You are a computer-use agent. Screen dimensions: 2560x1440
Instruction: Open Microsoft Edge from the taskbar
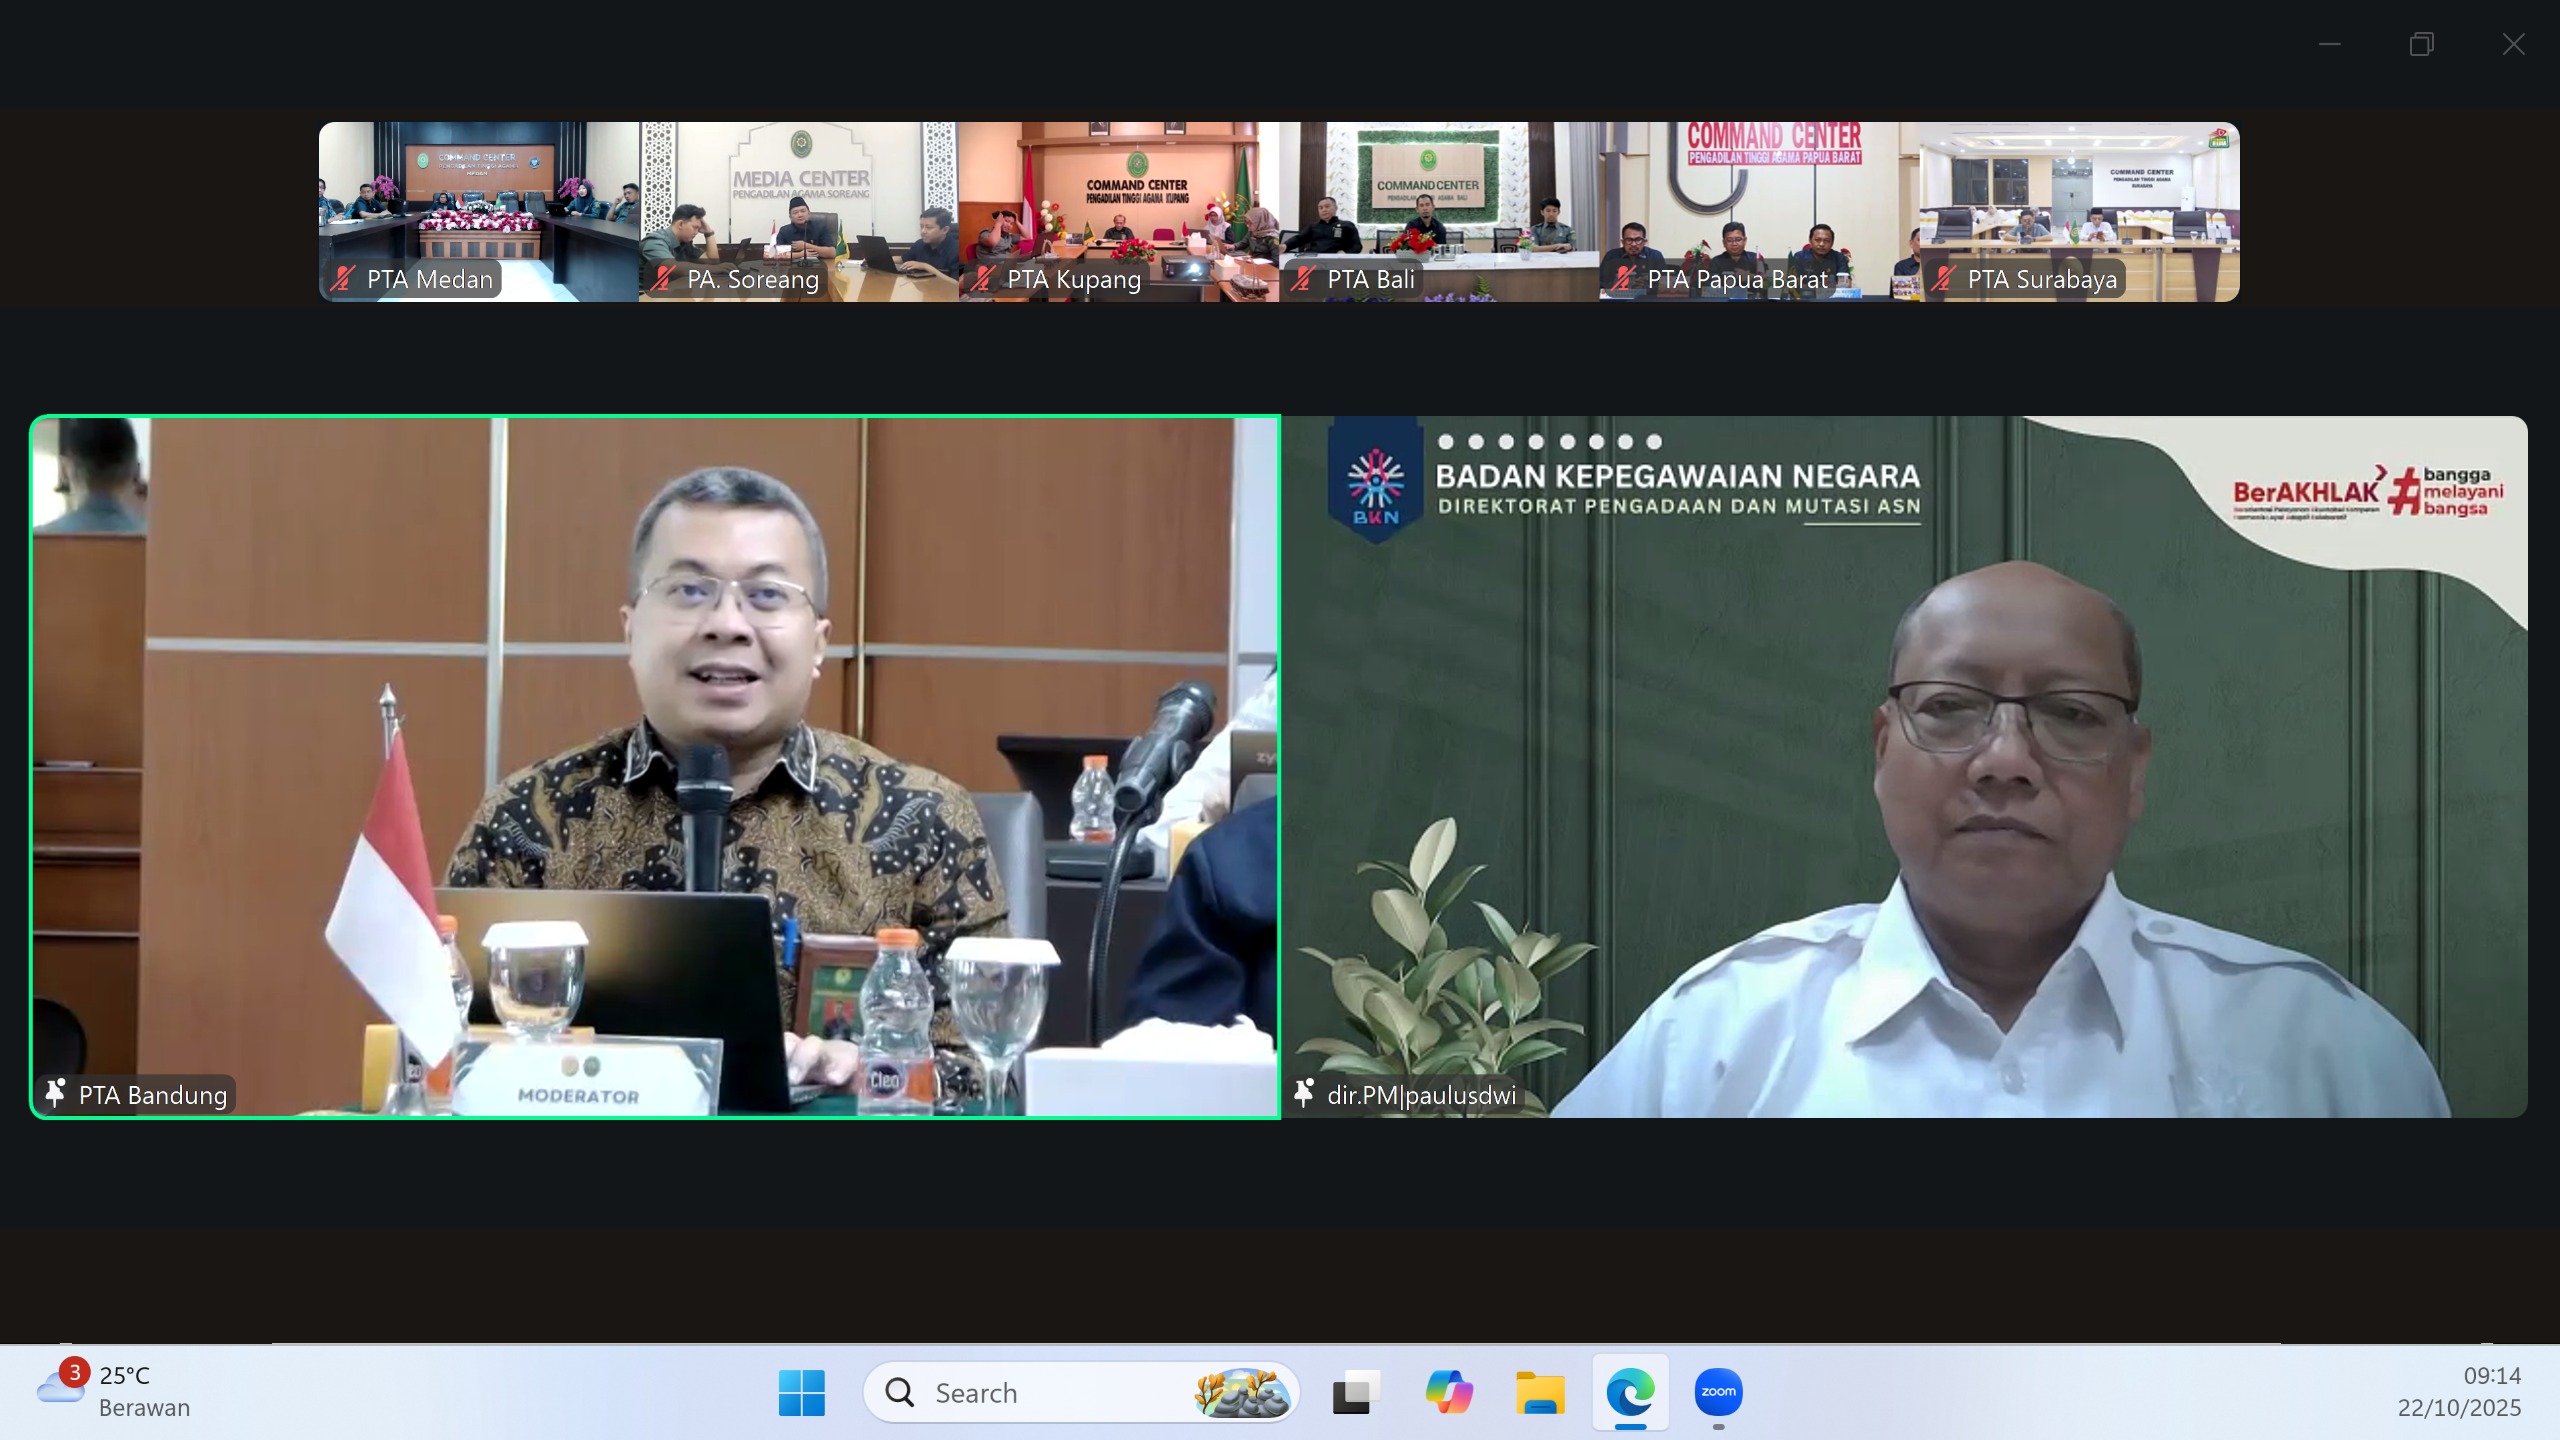tap(1630, 1392)
